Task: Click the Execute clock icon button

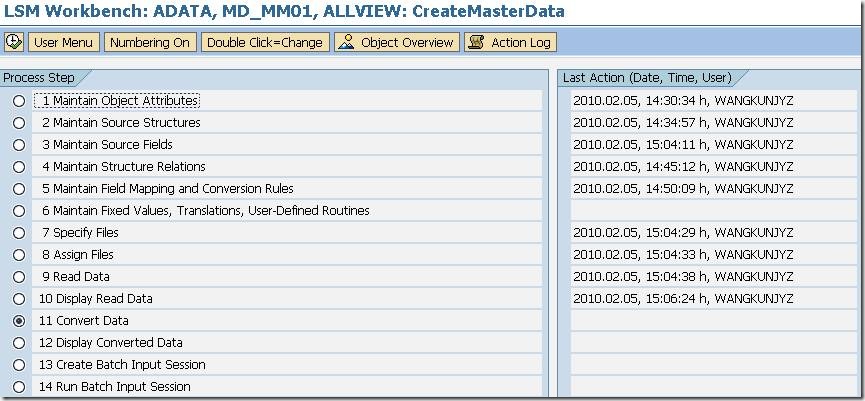Action: click(x=14, y=42)
